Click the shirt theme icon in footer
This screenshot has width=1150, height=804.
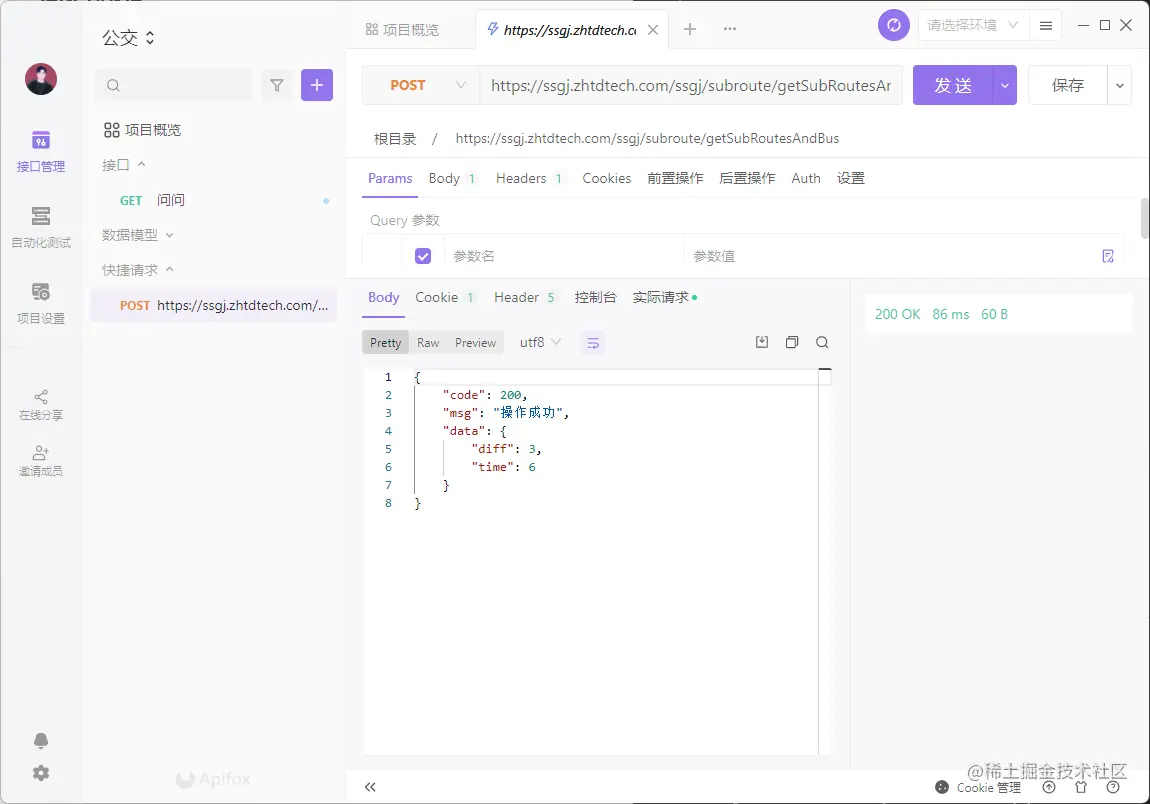click(1081, 787)
